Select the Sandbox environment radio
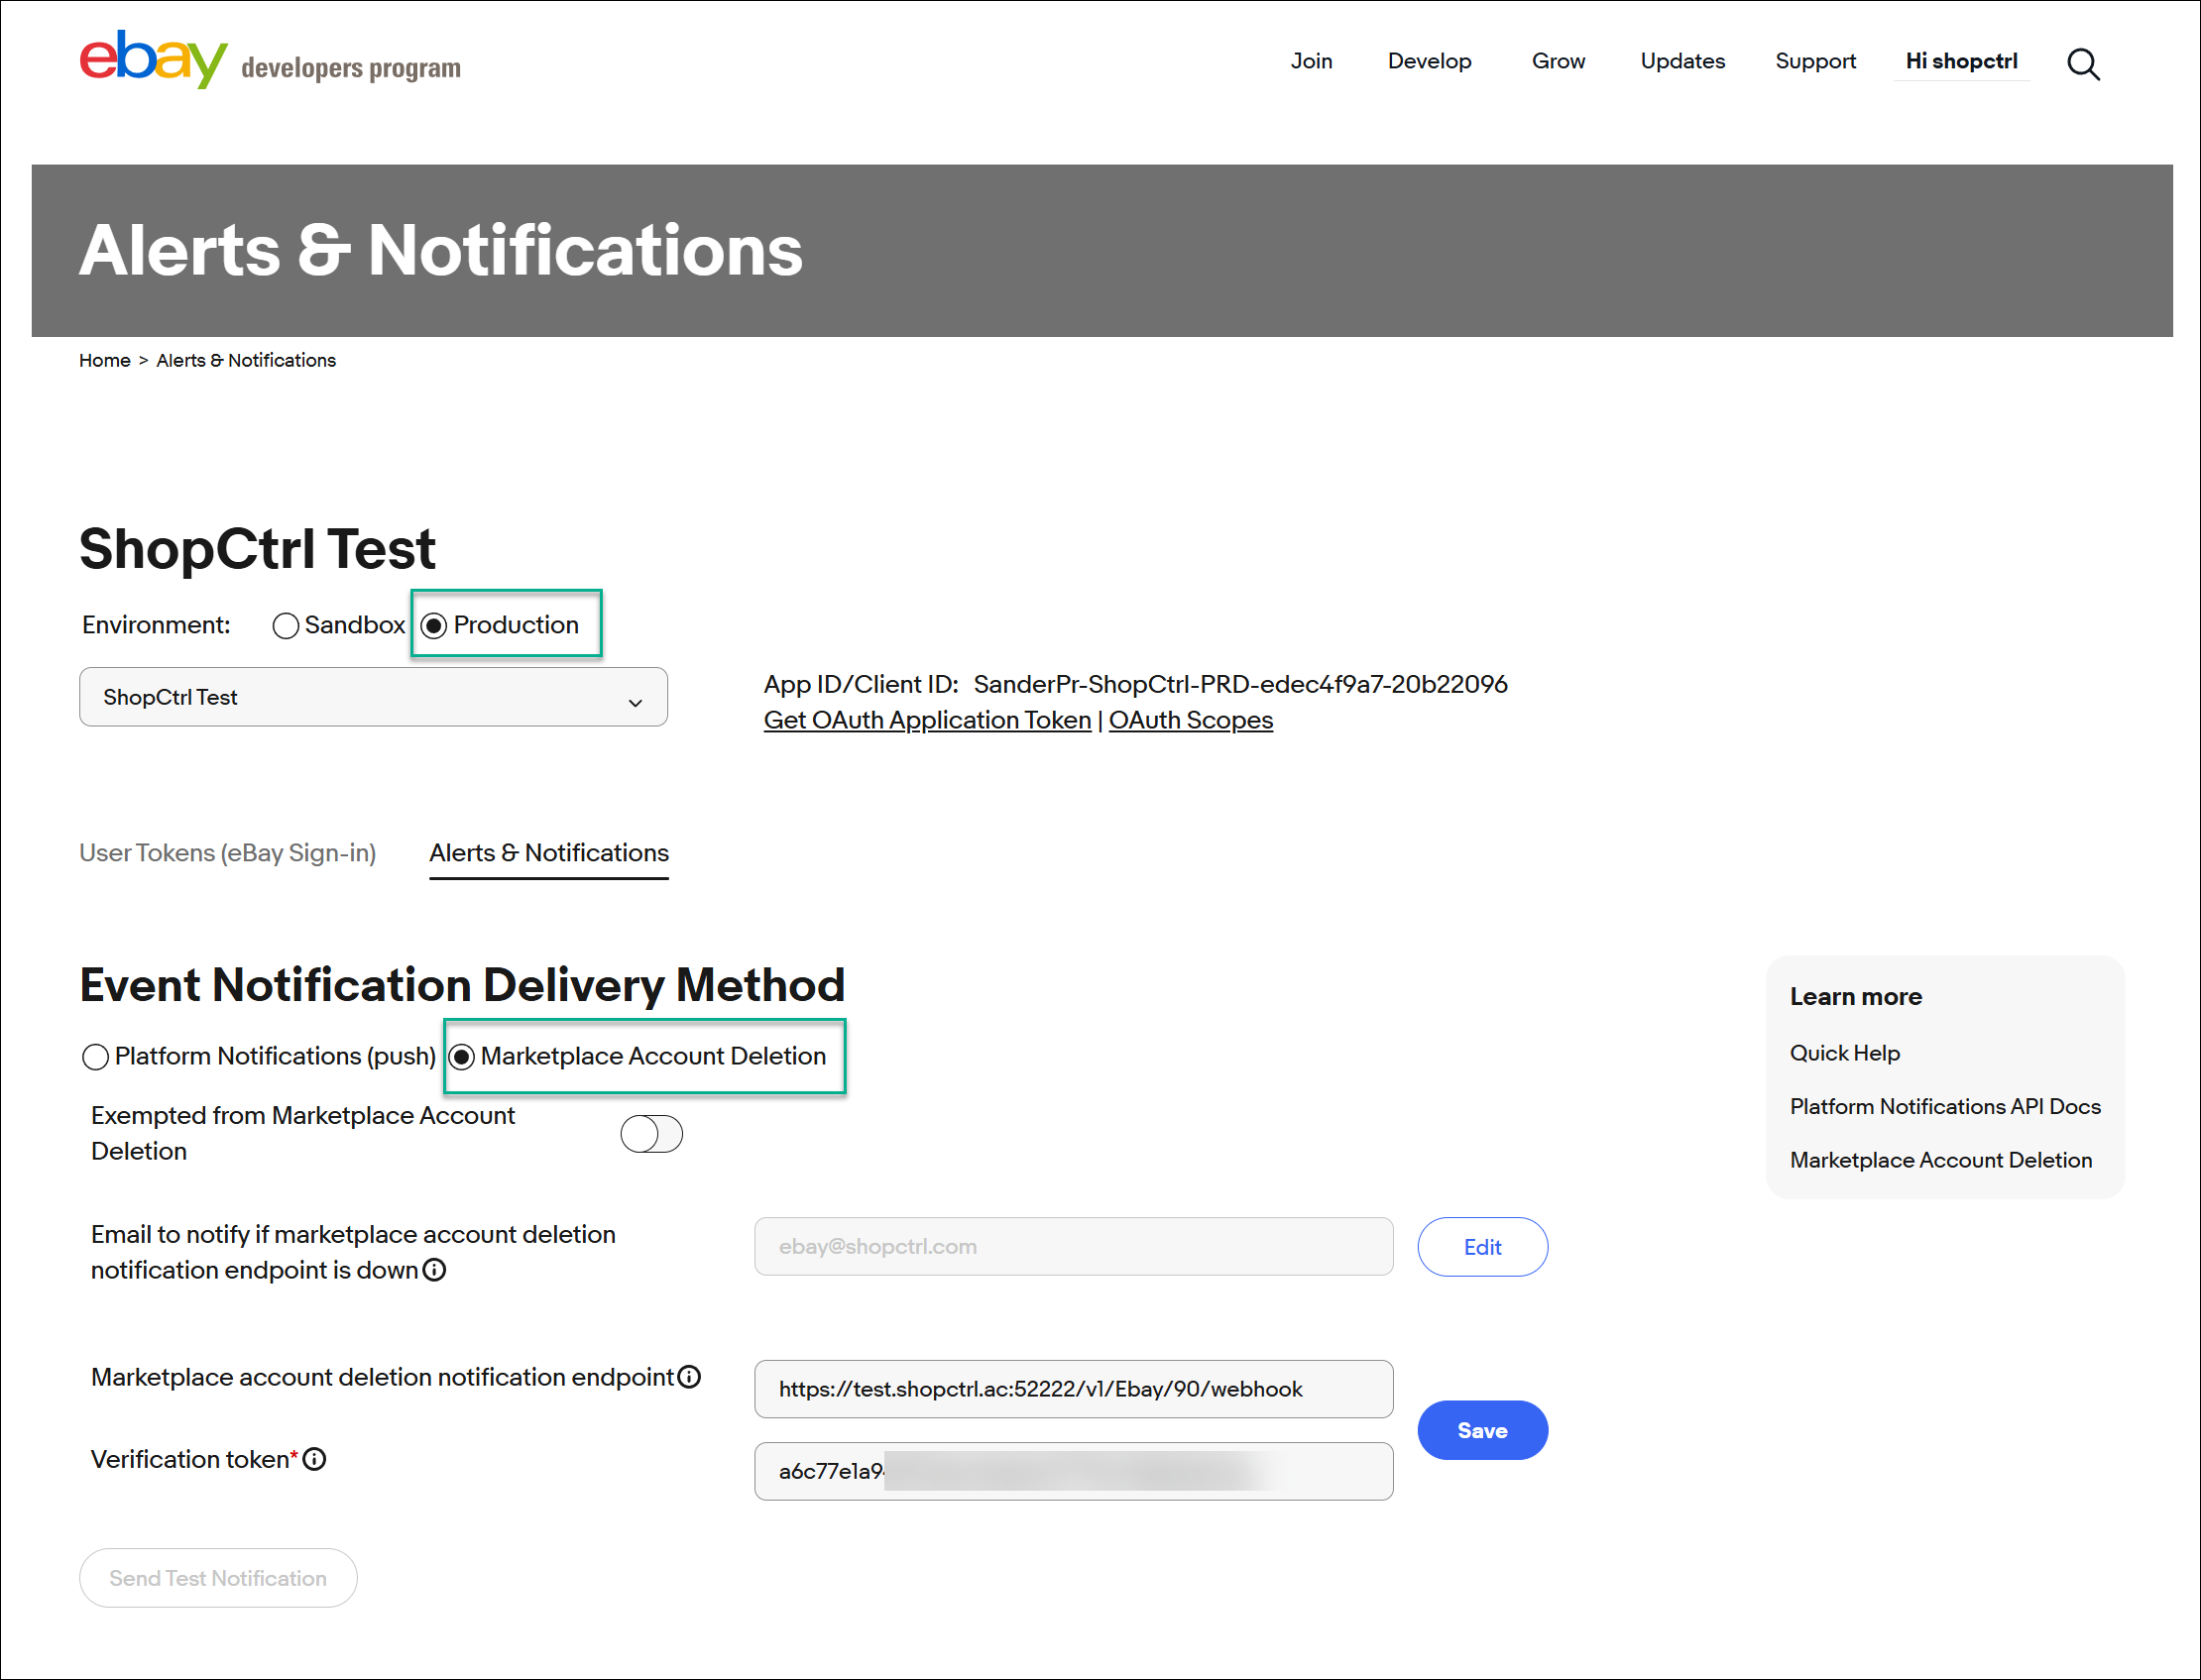Image resolution: width=2201 pixels, height=1680 pixels. pos(286,626)
